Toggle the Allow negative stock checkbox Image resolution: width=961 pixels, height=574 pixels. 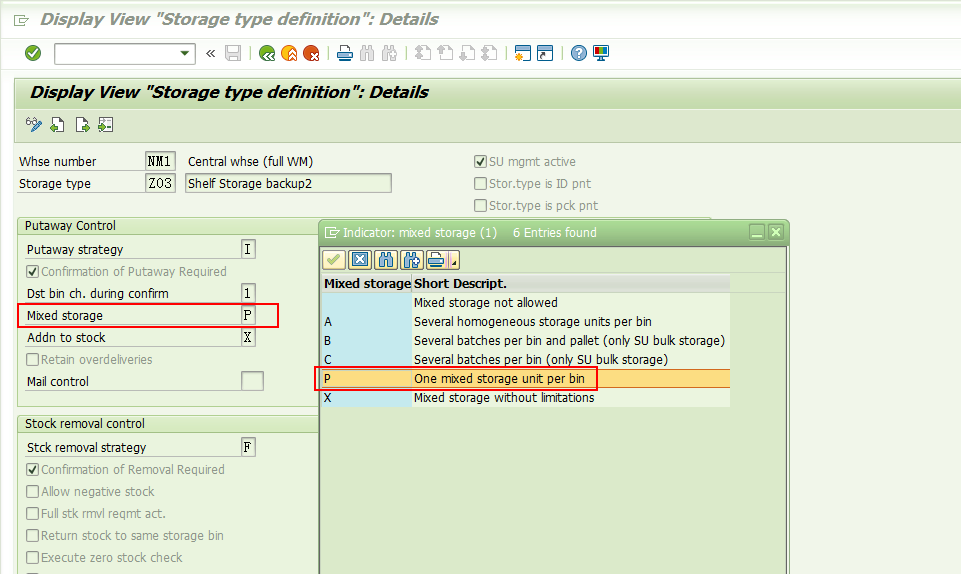(32, 492)
